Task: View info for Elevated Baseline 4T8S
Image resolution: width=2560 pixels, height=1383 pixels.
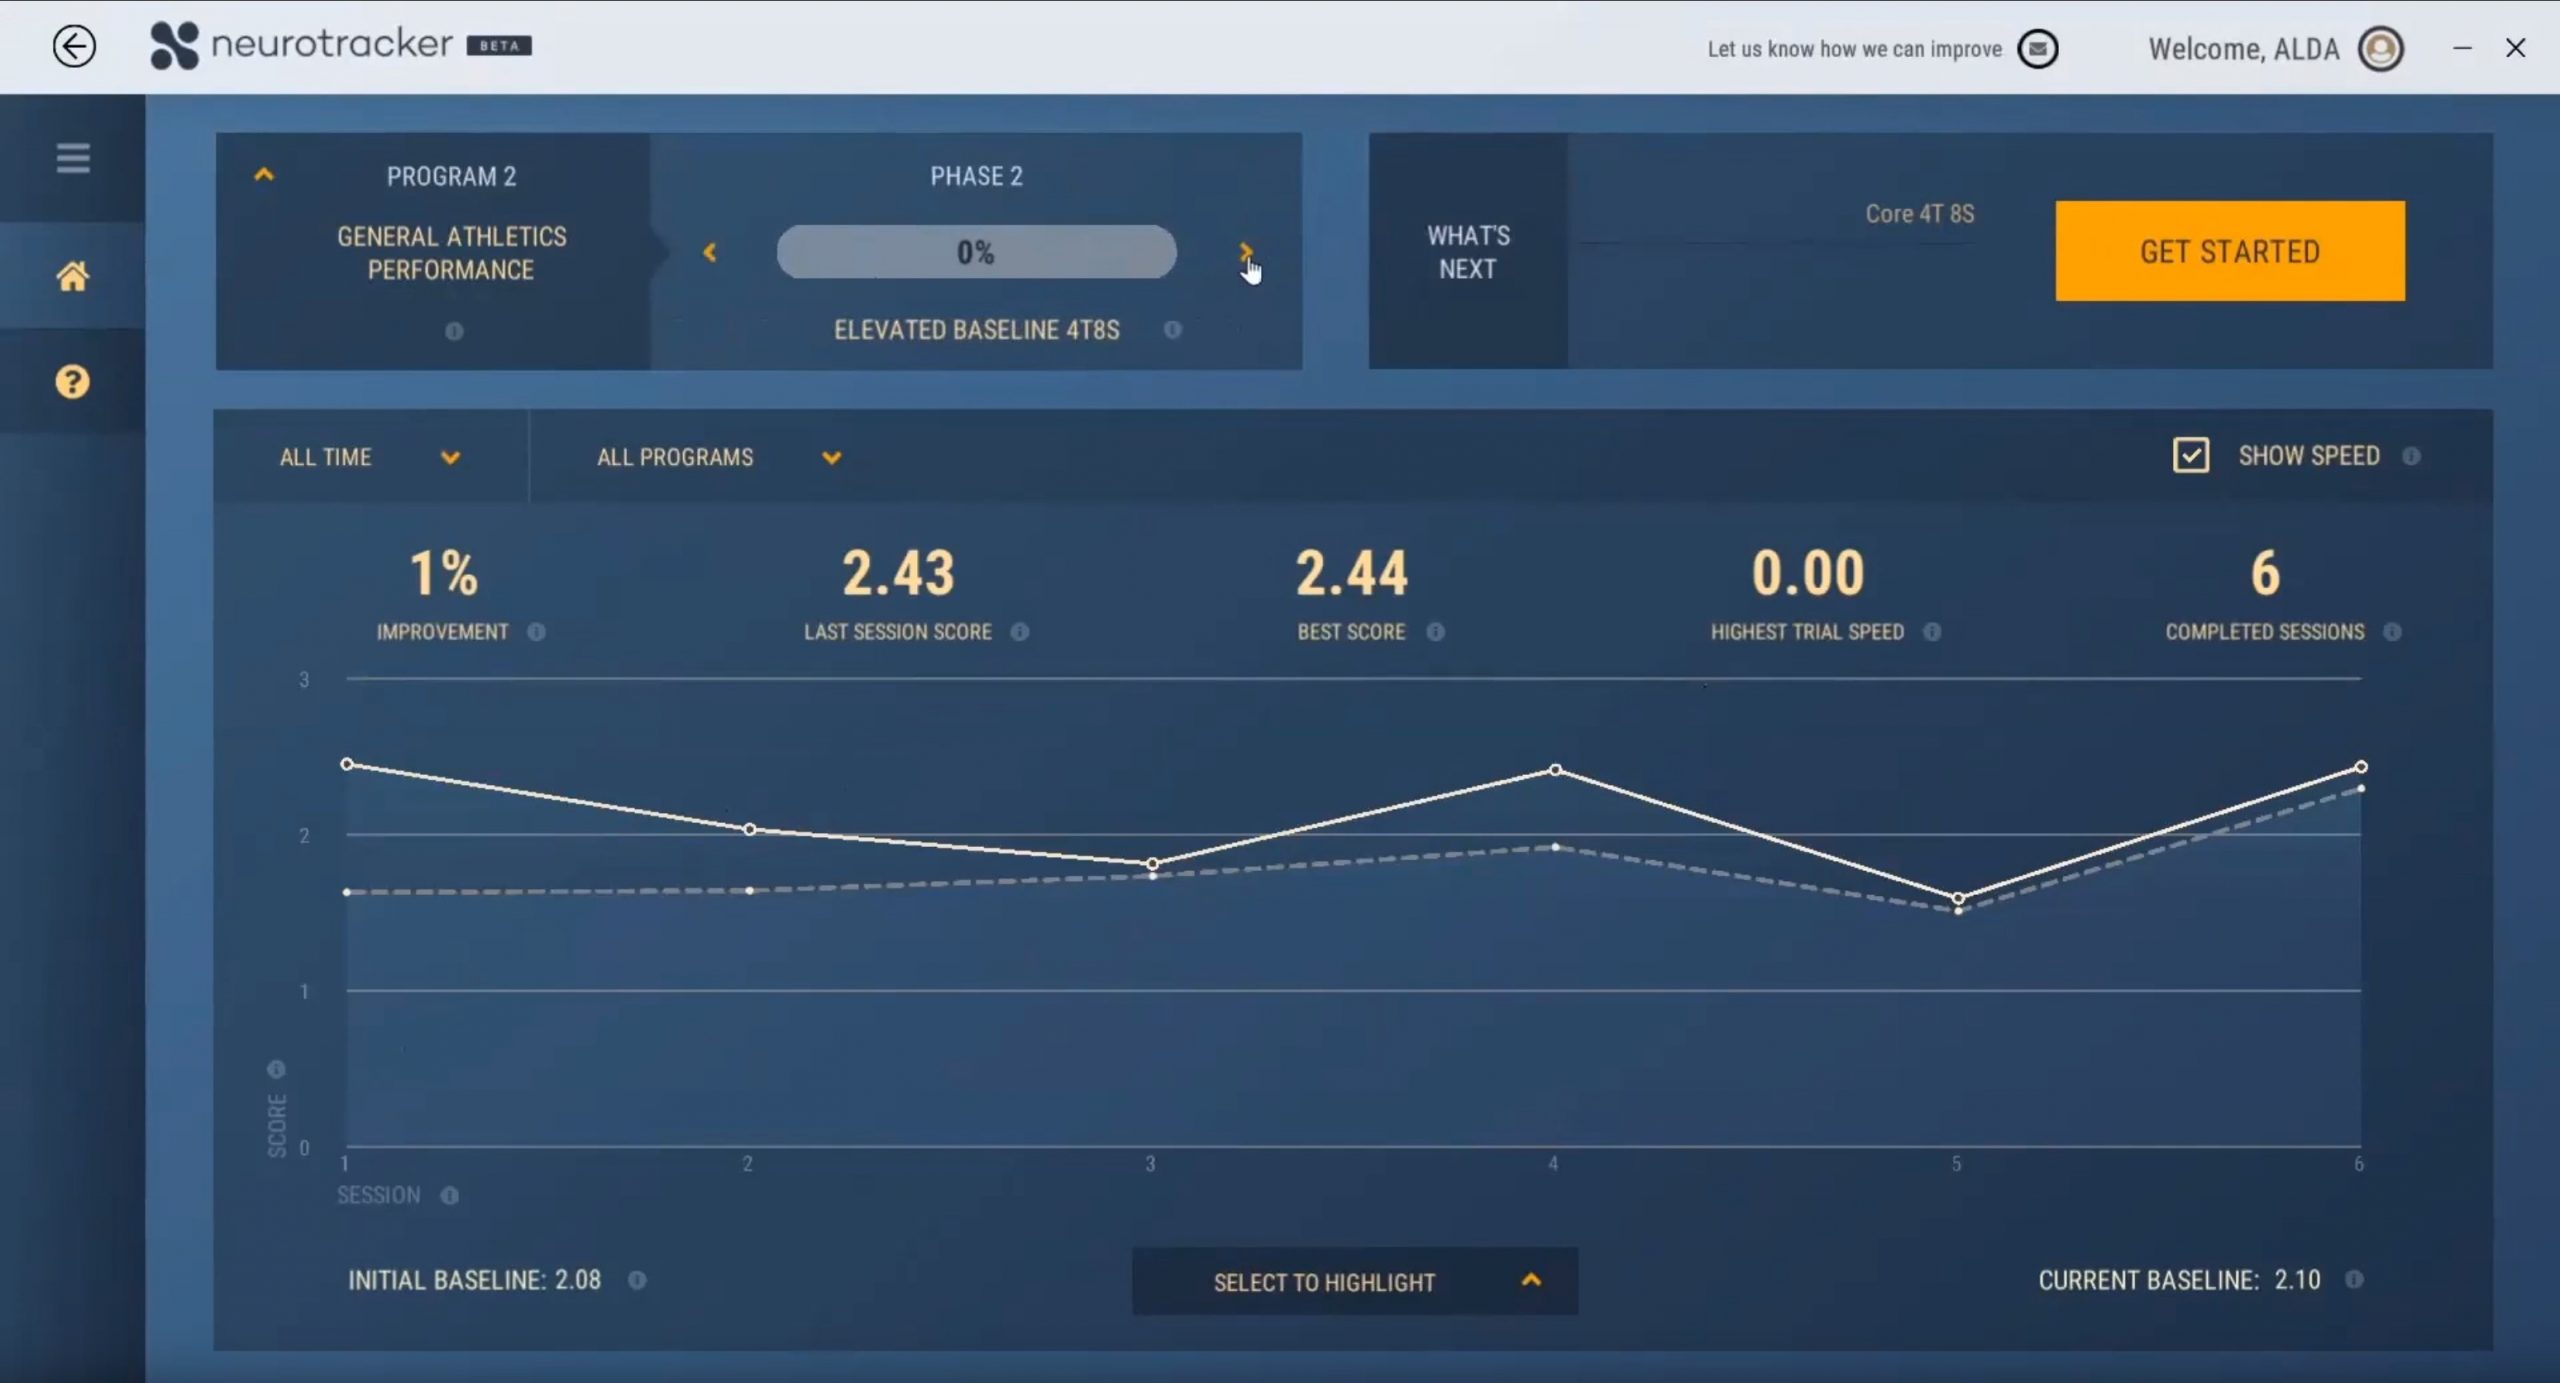Action: click(1172, 329)
